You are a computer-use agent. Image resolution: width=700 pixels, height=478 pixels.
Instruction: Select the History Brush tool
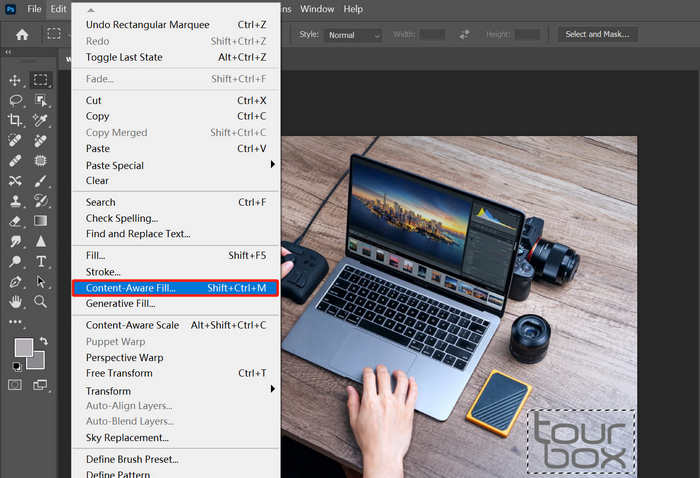[x=41, y=201]
